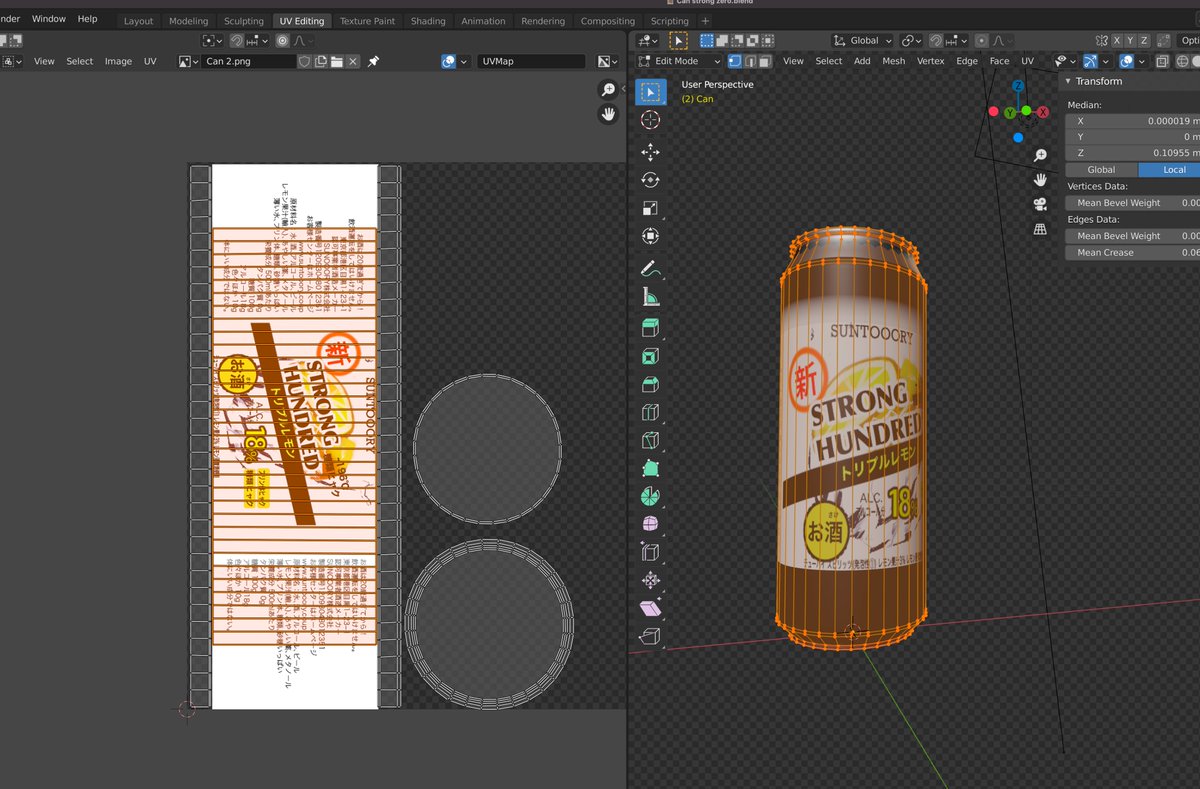Select the Rotate tool
The height and width of the screenshot is (789, 1200).
pos(650,180)
